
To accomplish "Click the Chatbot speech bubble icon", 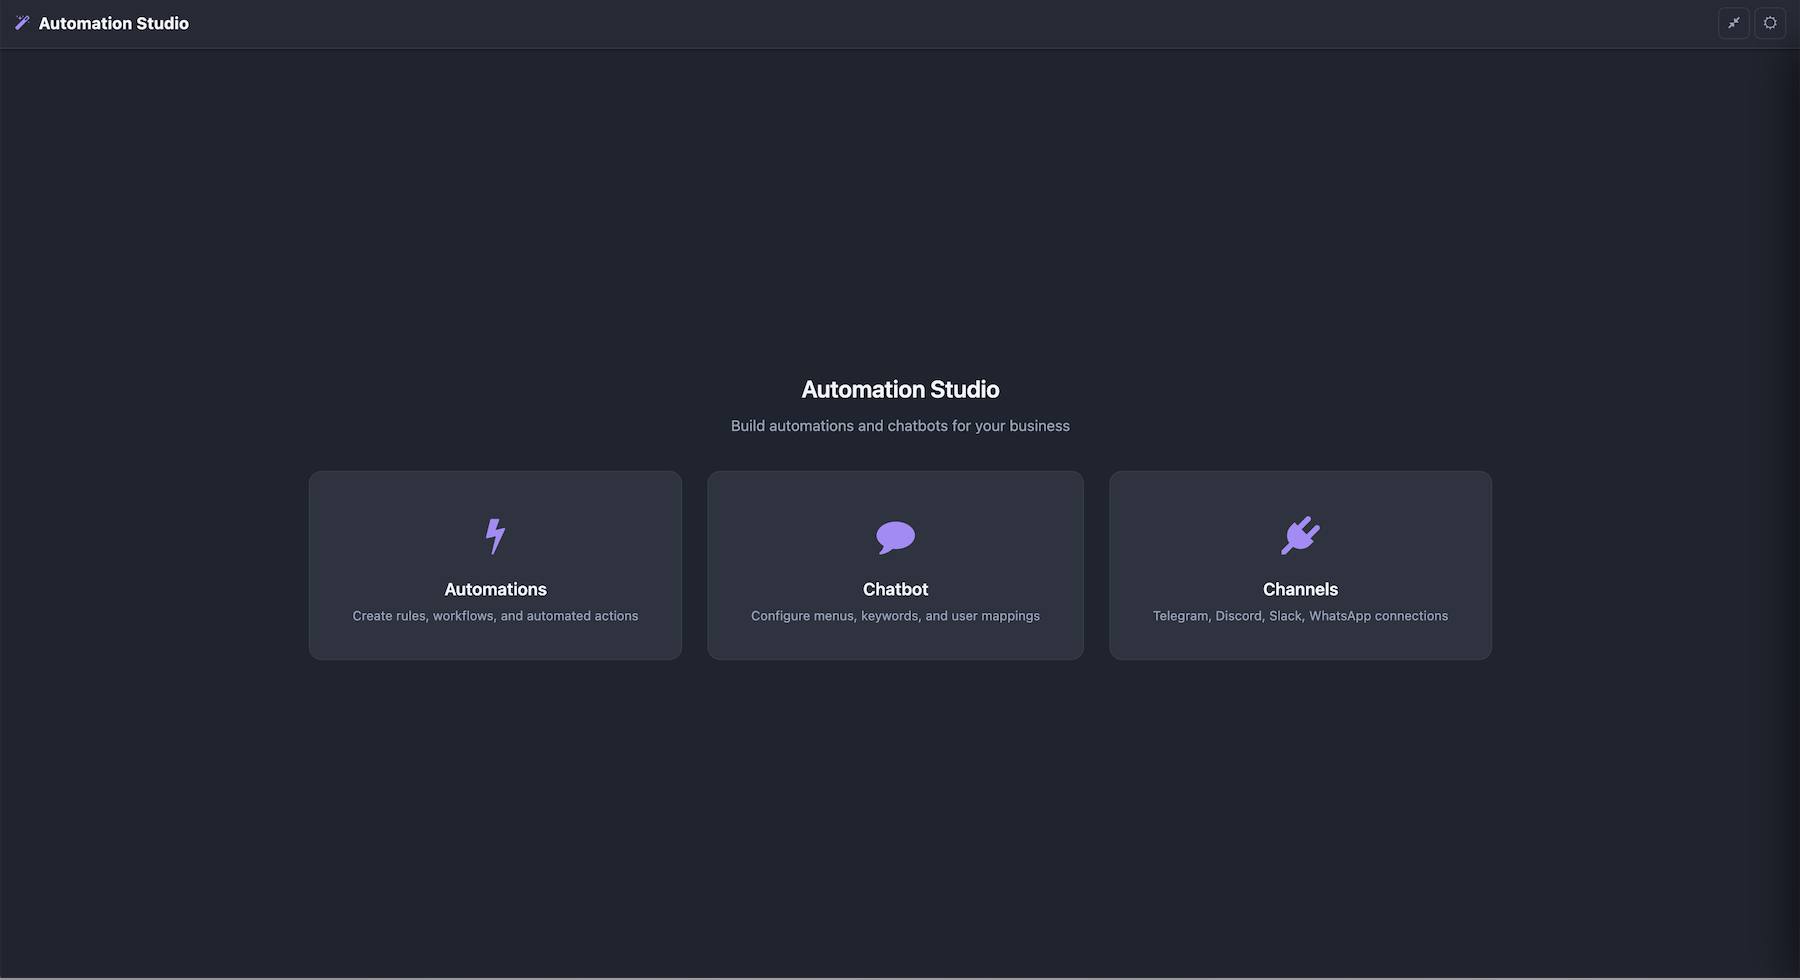I will tap(895, 536).
